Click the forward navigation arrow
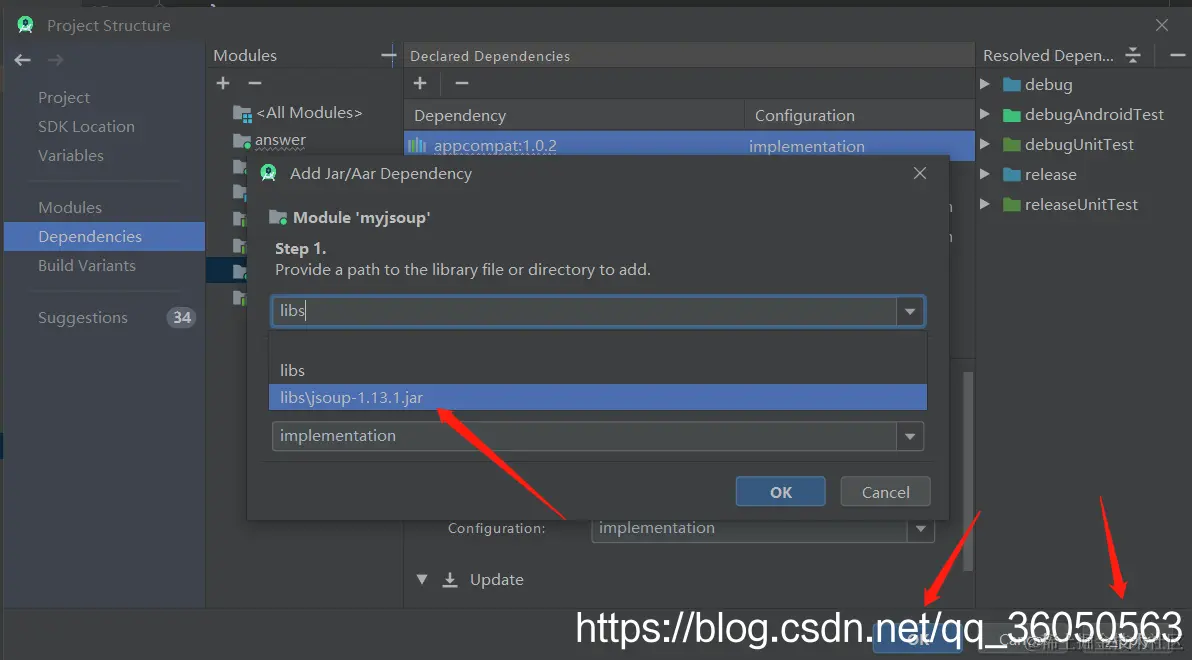This screenshot has width=1192, height=660. pyautogui.click(x=55, y=60)
